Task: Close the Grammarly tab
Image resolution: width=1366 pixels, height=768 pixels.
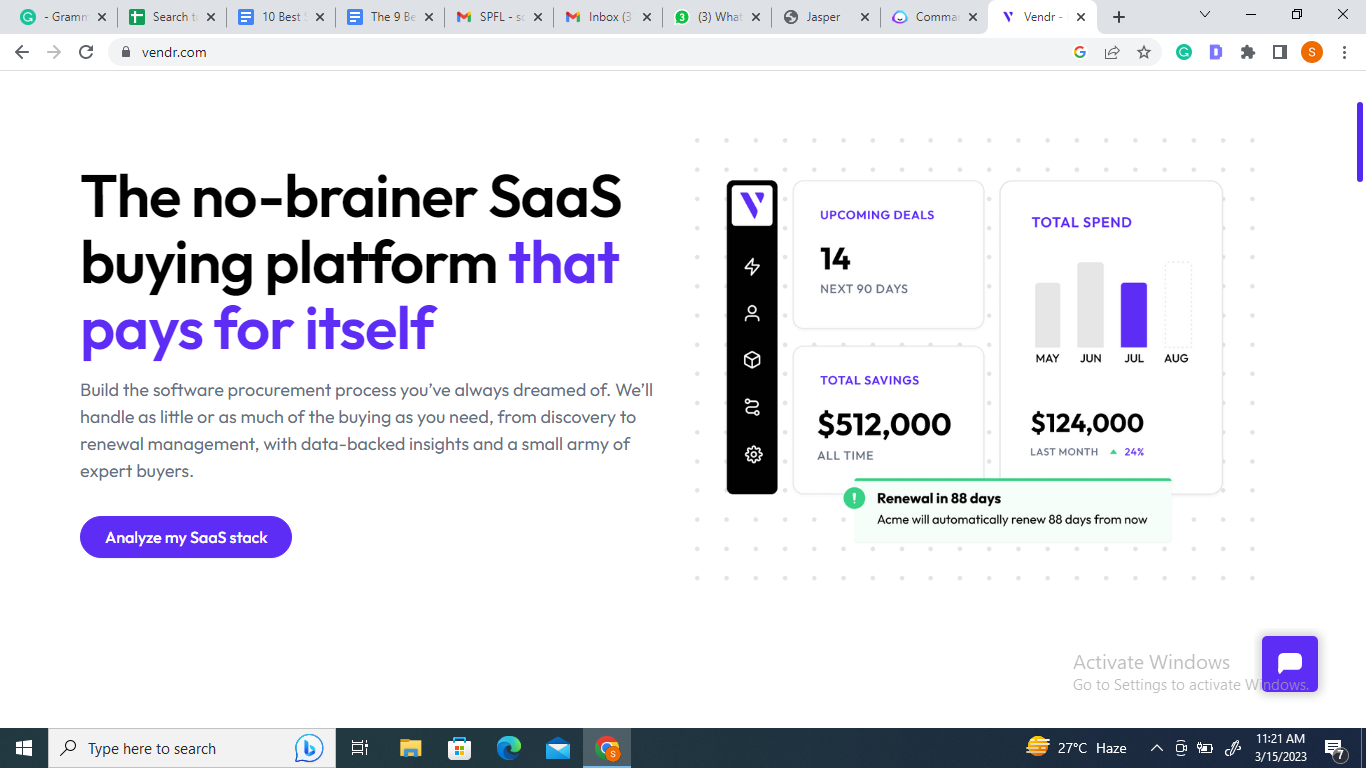Action: coord(101,17)
